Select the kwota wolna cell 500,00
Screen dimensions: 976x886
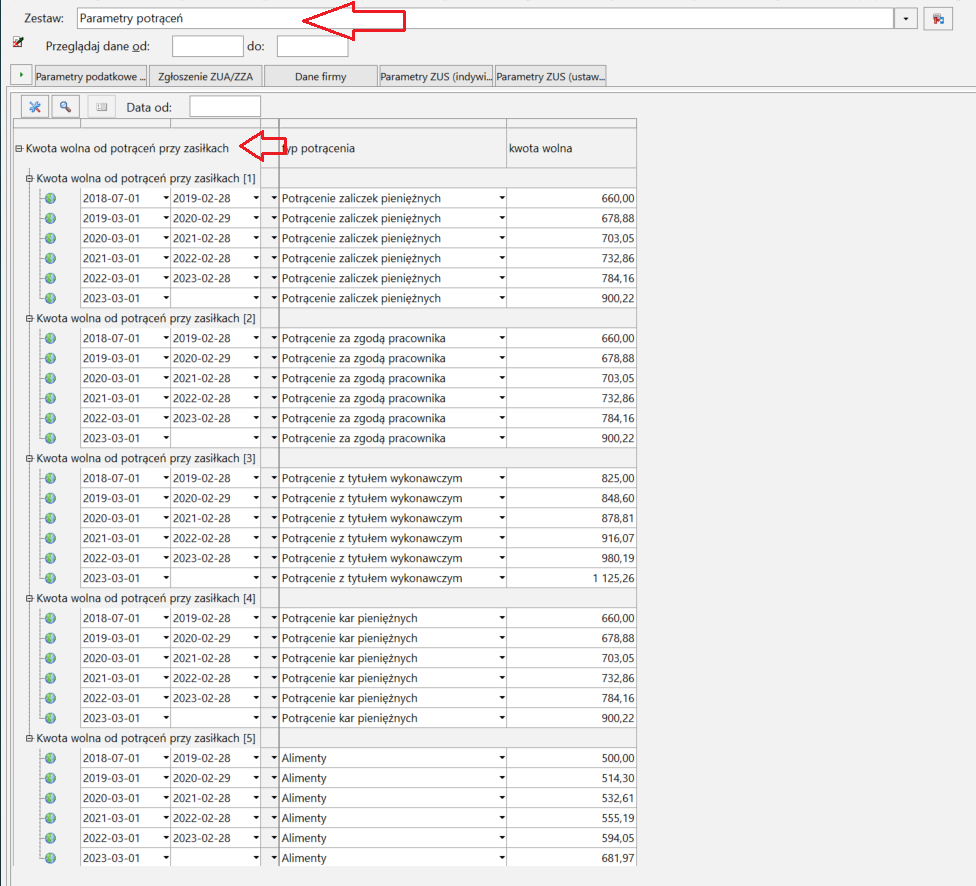coord(571,758)
